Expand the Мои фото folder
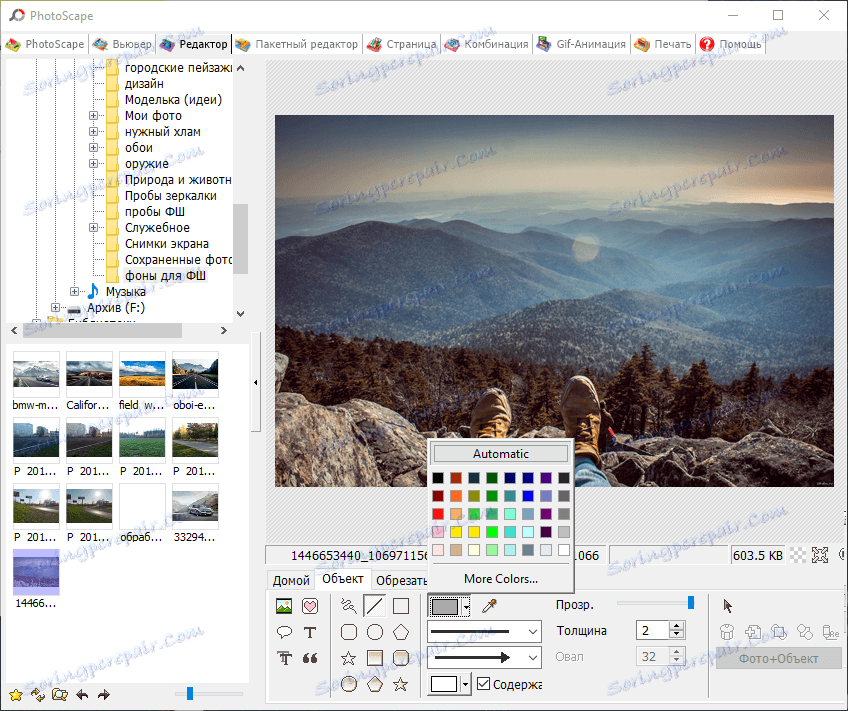 (x=94, y=115)
